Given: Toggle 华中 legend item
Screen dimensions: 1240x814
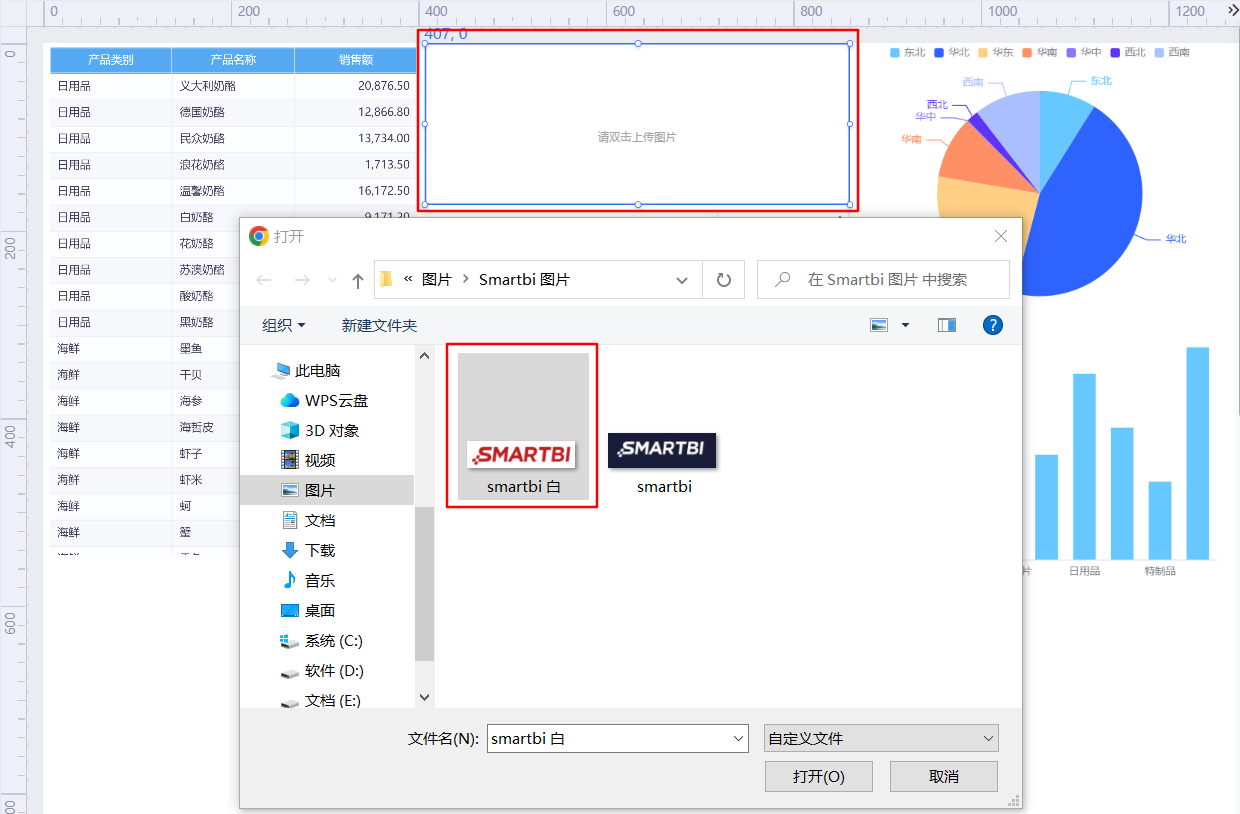Looking at the screenshot, I should coord(1083,52).
